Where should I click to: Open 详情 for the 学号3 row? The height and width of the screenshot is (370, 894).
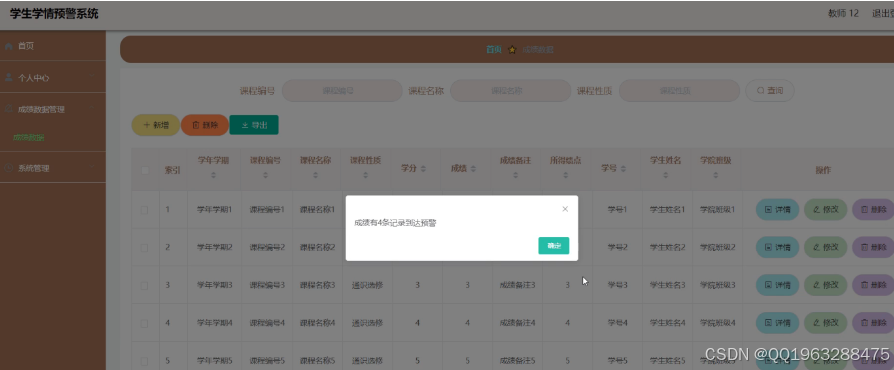[777, 285]
